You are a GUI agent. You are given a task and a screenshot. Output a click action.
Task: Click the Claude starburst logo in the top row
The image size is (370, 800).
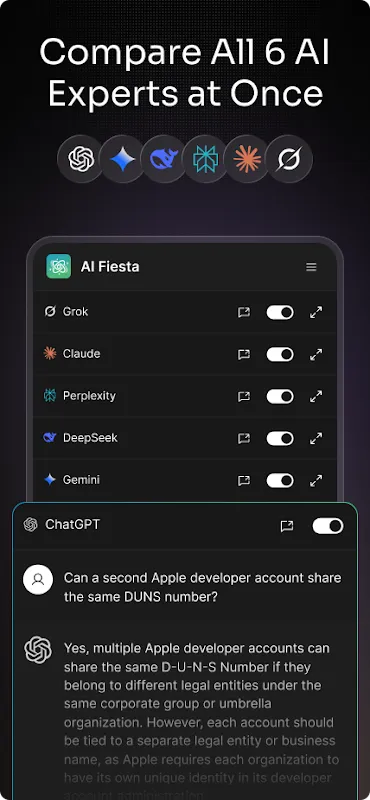click(x=247, y=159)
